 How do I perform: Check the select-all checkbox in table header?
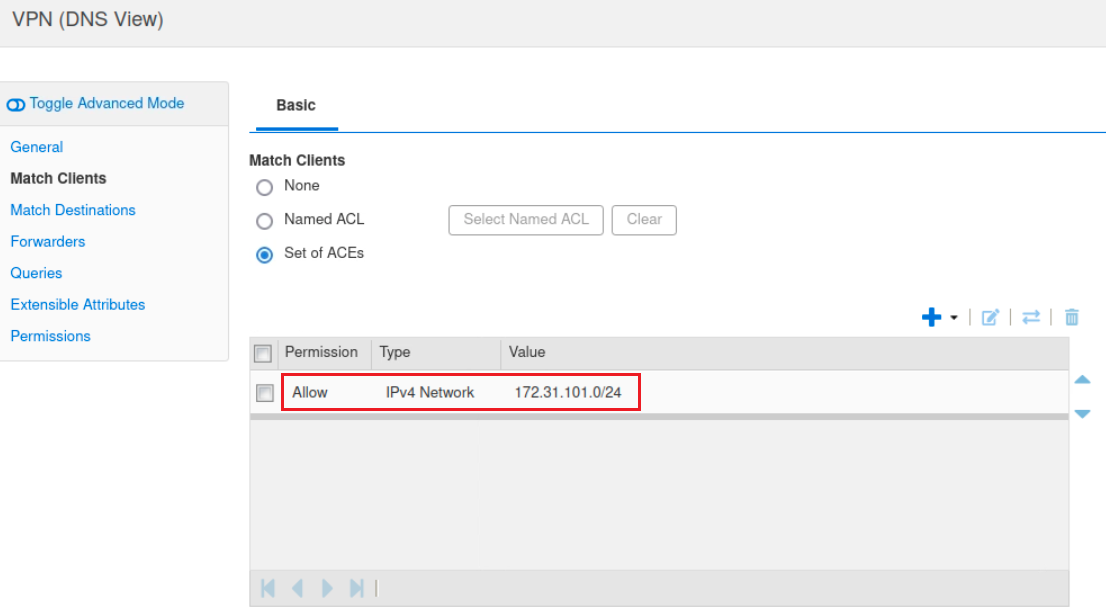[263, 353]
